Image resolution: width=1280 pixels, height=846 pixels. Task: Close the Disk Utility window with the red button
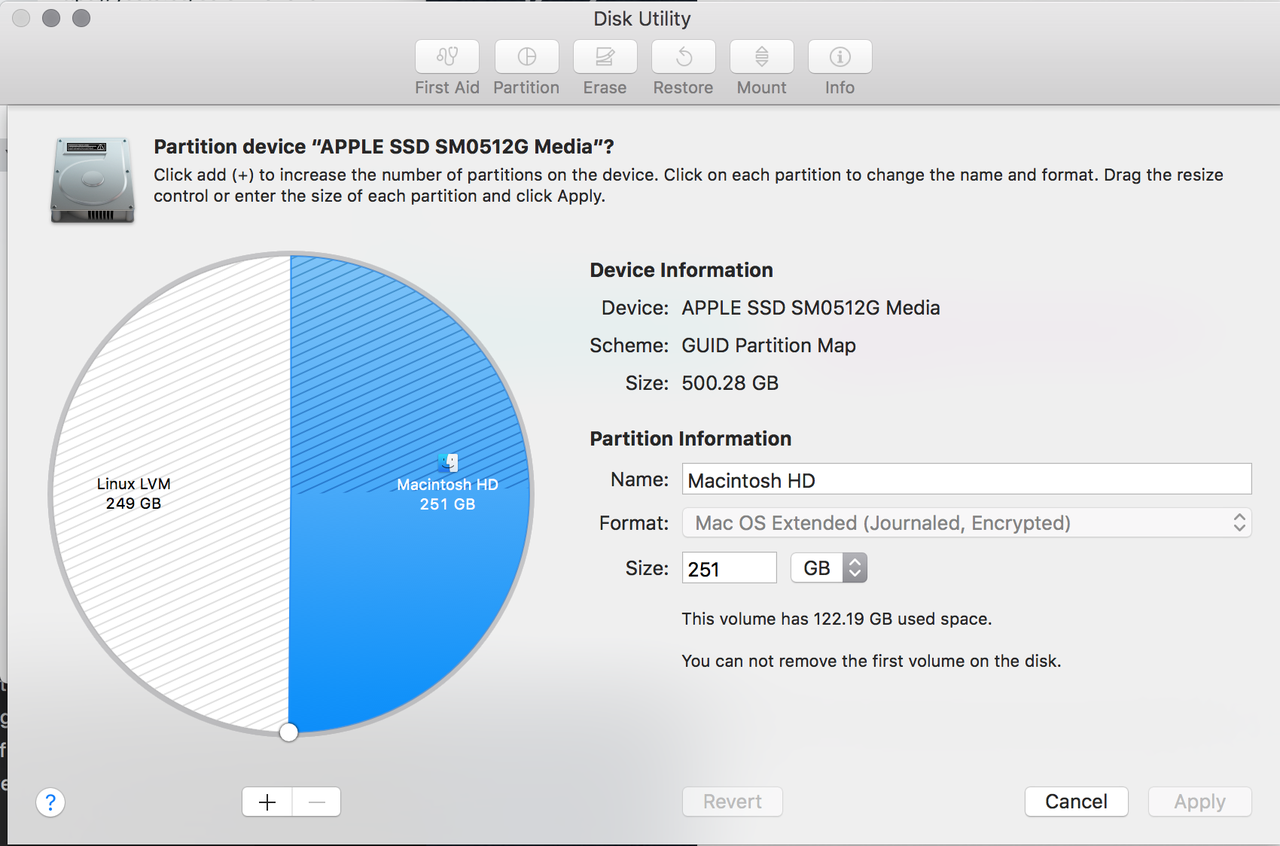pyautogui.click(x=20, y=18)
